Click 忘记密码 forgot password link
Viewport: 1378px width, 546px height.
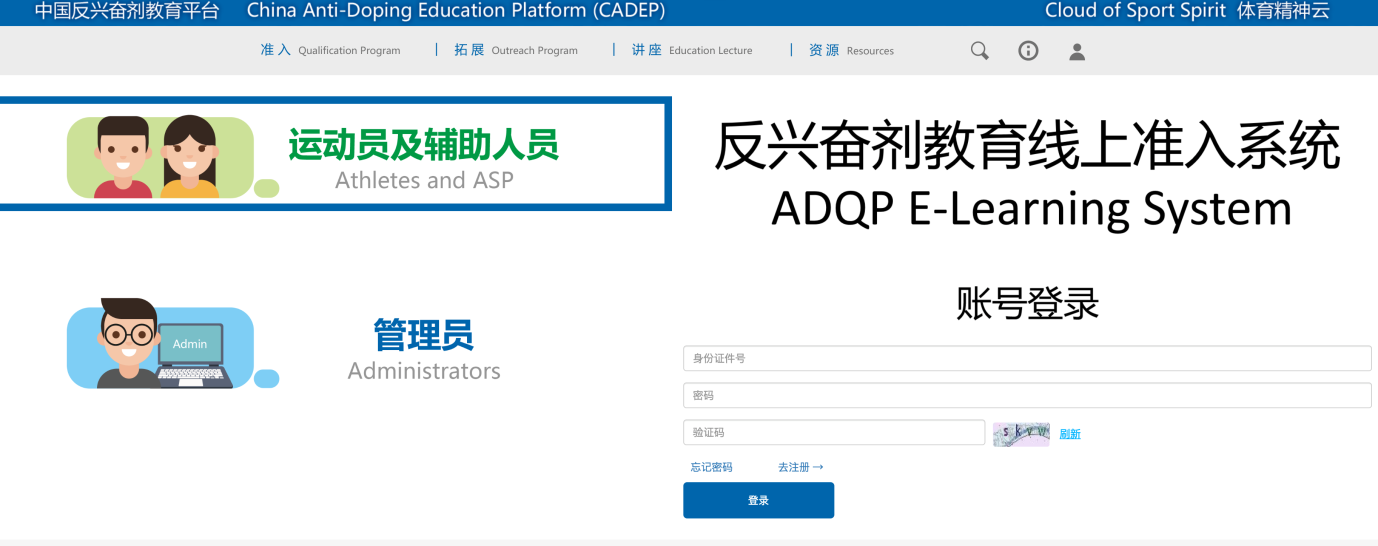tap(711, 467)
